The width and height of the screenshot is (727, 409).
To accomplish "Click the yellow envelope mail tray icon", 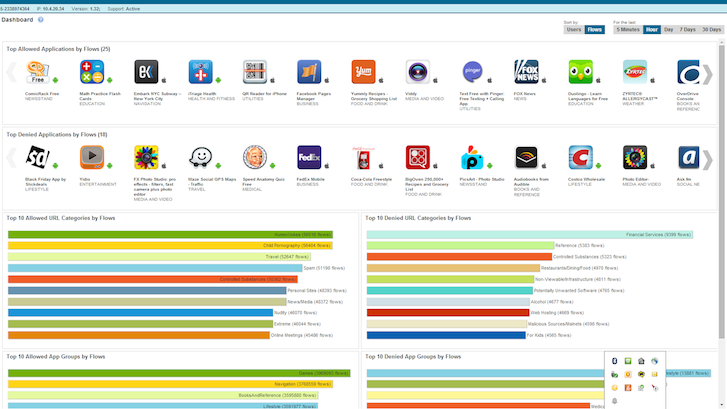I will click(654, 374).
